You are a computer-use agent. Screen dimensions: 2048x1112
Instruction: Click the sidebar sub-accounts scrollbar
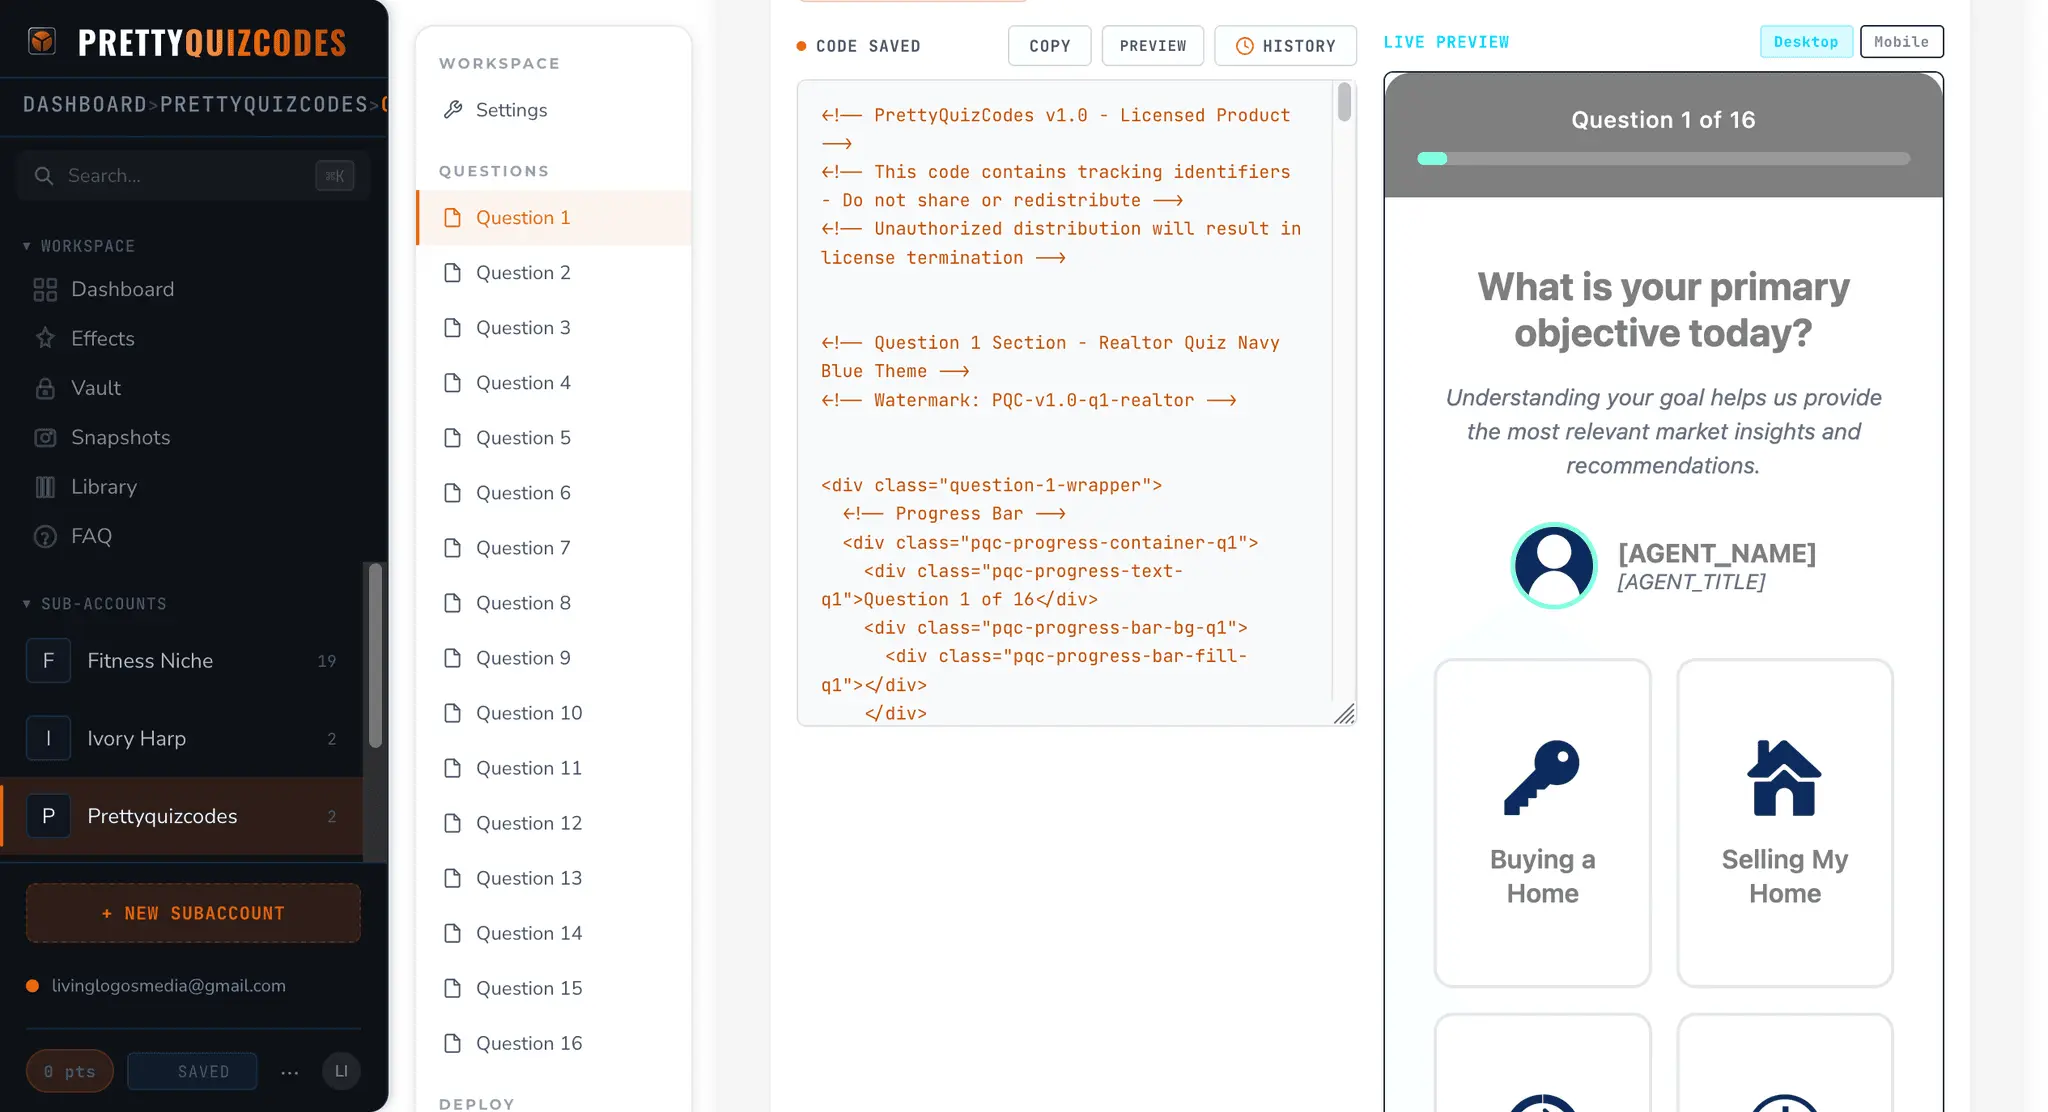click(375, 655)
